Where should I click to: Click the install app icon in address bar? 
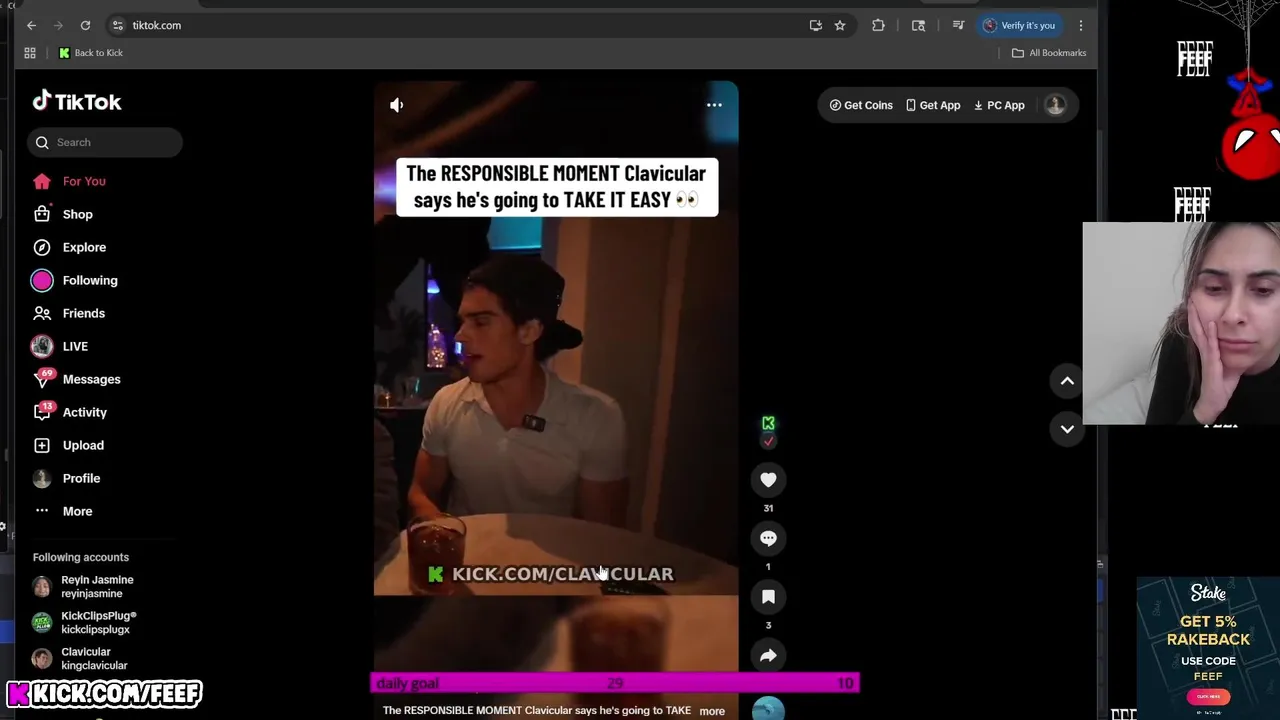pos(816,25)
